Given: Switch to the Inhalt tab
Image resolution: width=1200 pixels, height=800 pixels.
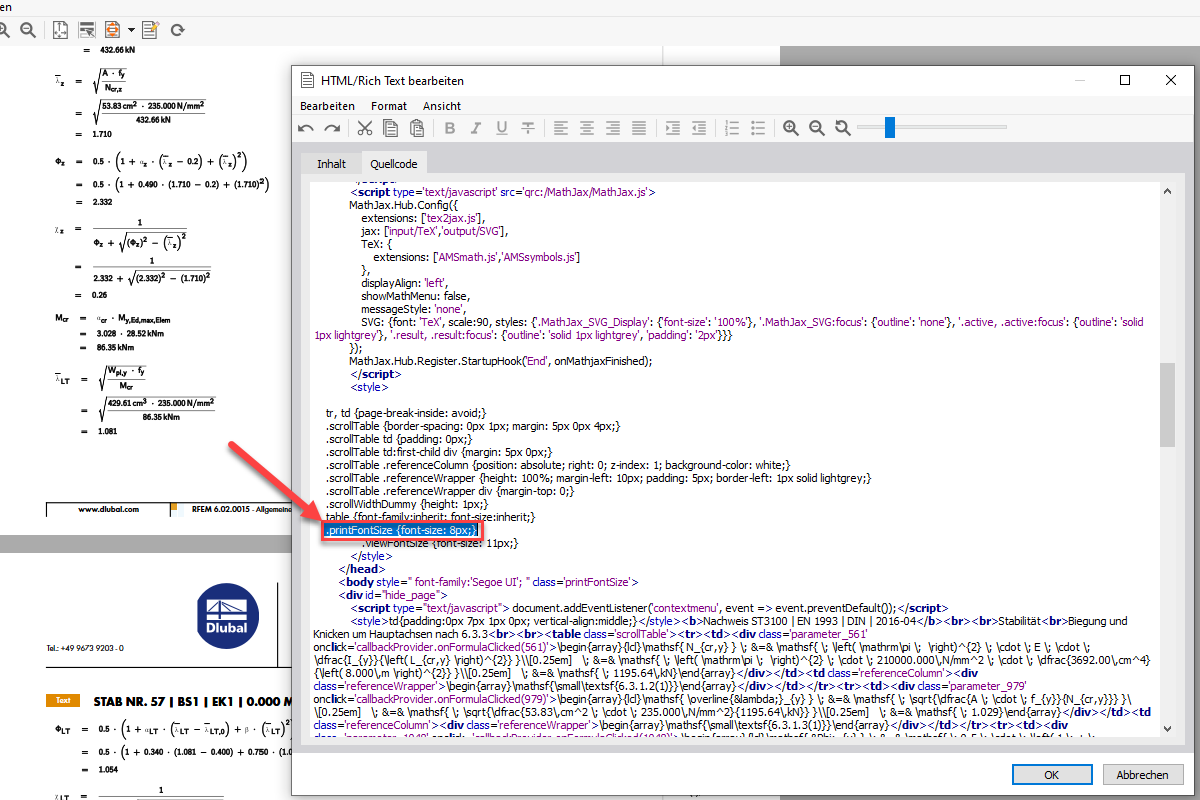Looking at the screenshot, I should [331, 164].
